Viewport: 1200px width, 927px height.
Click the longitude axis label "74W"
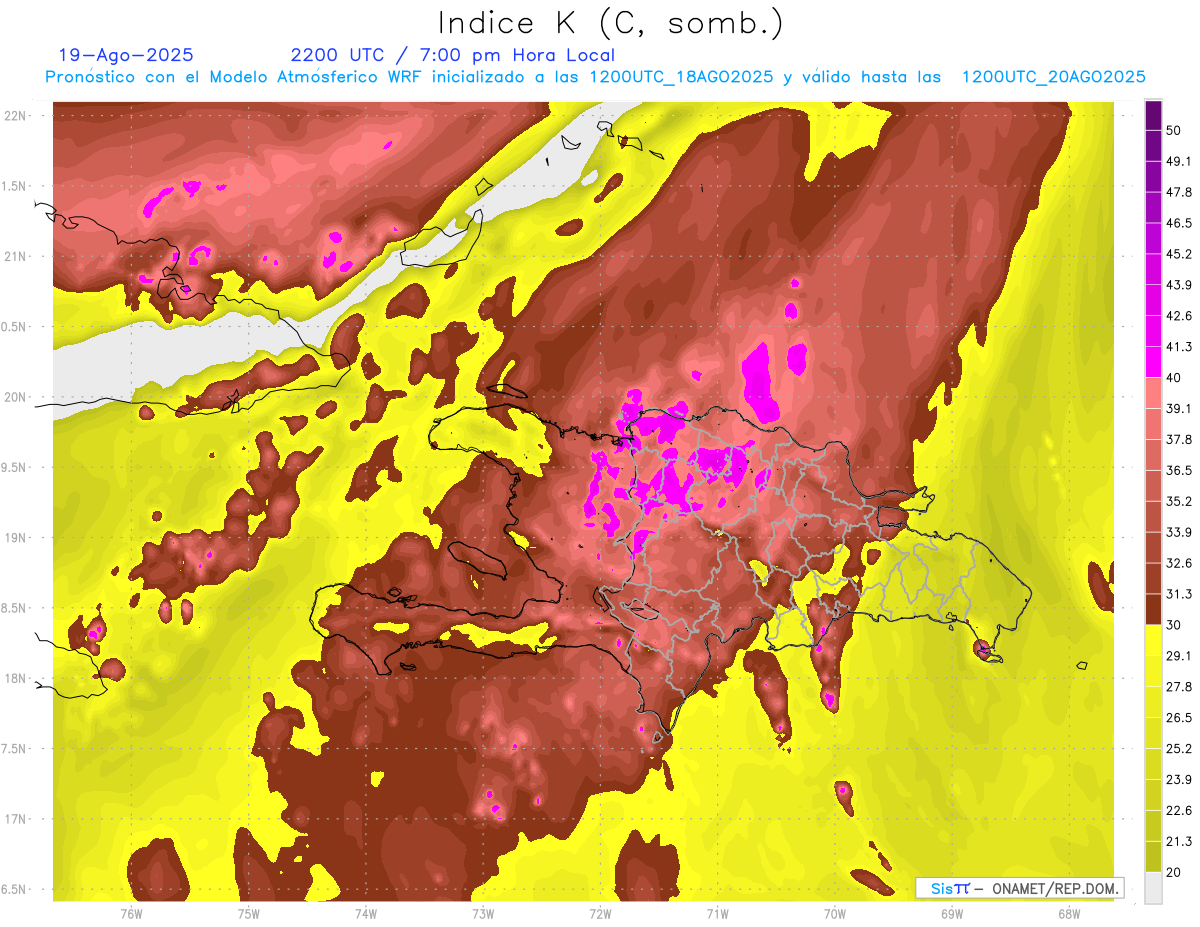click(366, 914)
